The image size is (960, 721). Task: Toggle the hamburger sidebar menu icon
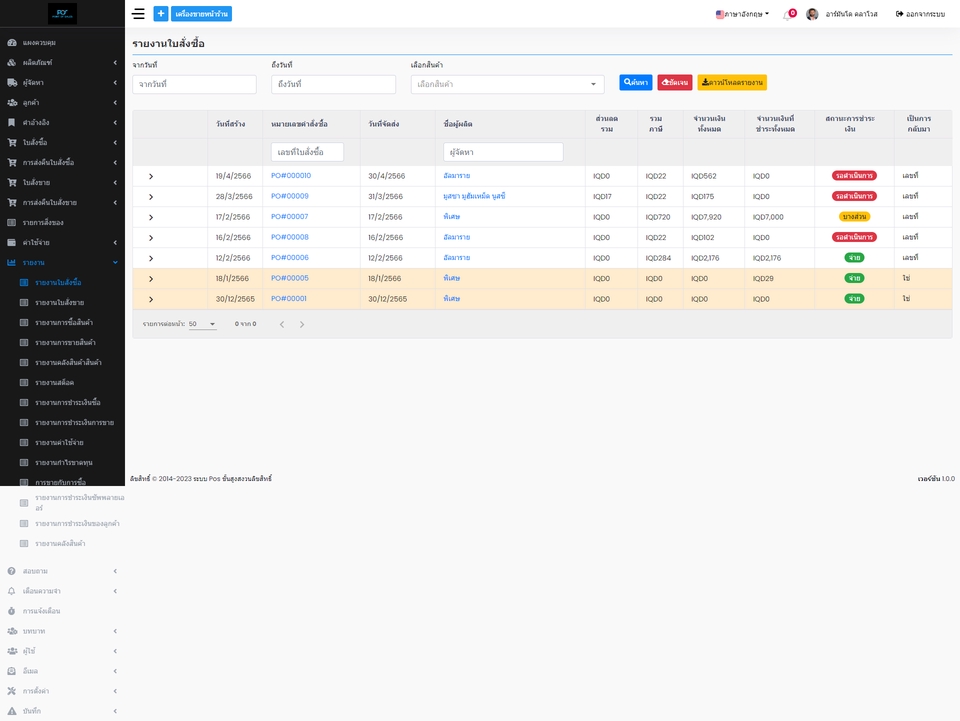tap(138, 13)
